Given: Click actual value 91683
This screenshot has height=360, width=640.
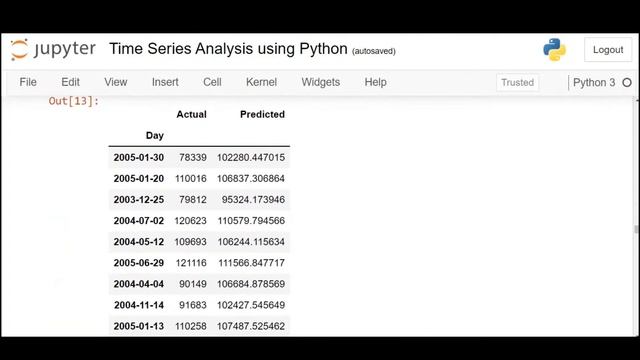Looking at the screenshot, I should tap(193, 305).
